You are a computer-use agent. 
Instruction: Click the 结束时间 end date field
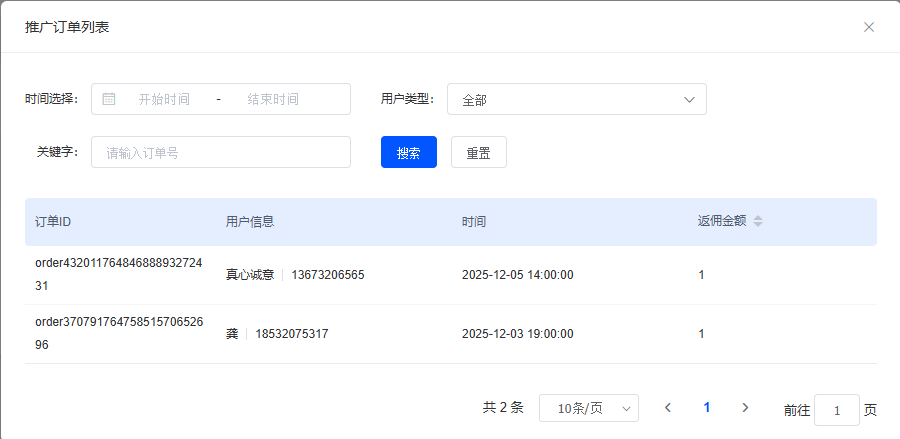click(273, 99)
